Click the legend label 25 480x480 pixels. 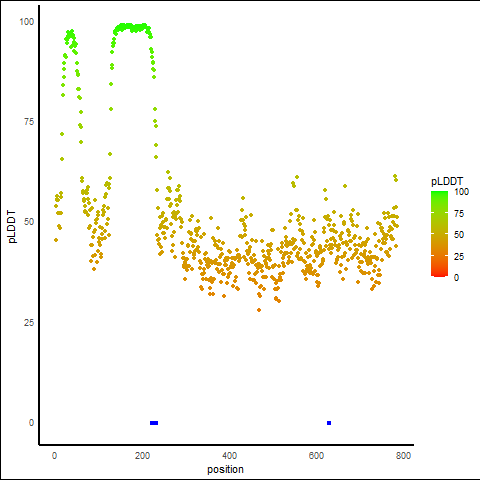(459, 257)
